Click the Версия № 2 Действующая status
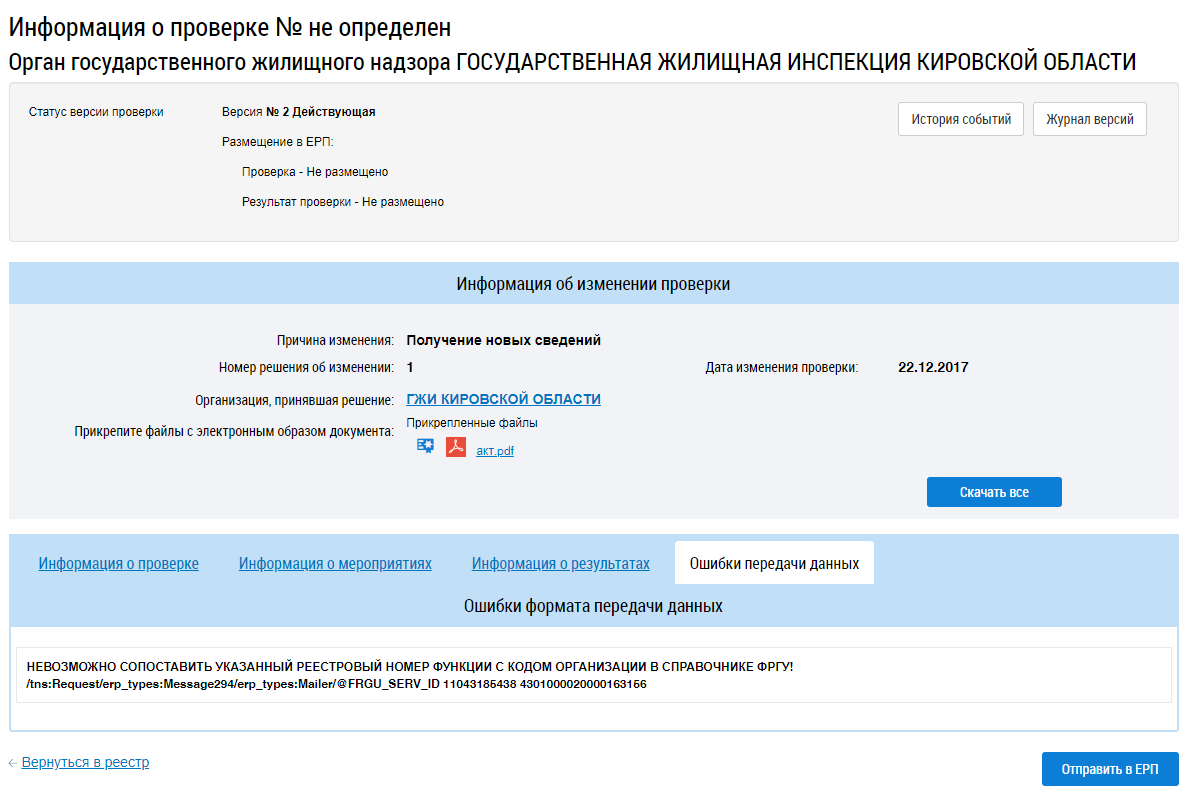The height and width of the screenshot is (804, 1188). click(299, 111)
